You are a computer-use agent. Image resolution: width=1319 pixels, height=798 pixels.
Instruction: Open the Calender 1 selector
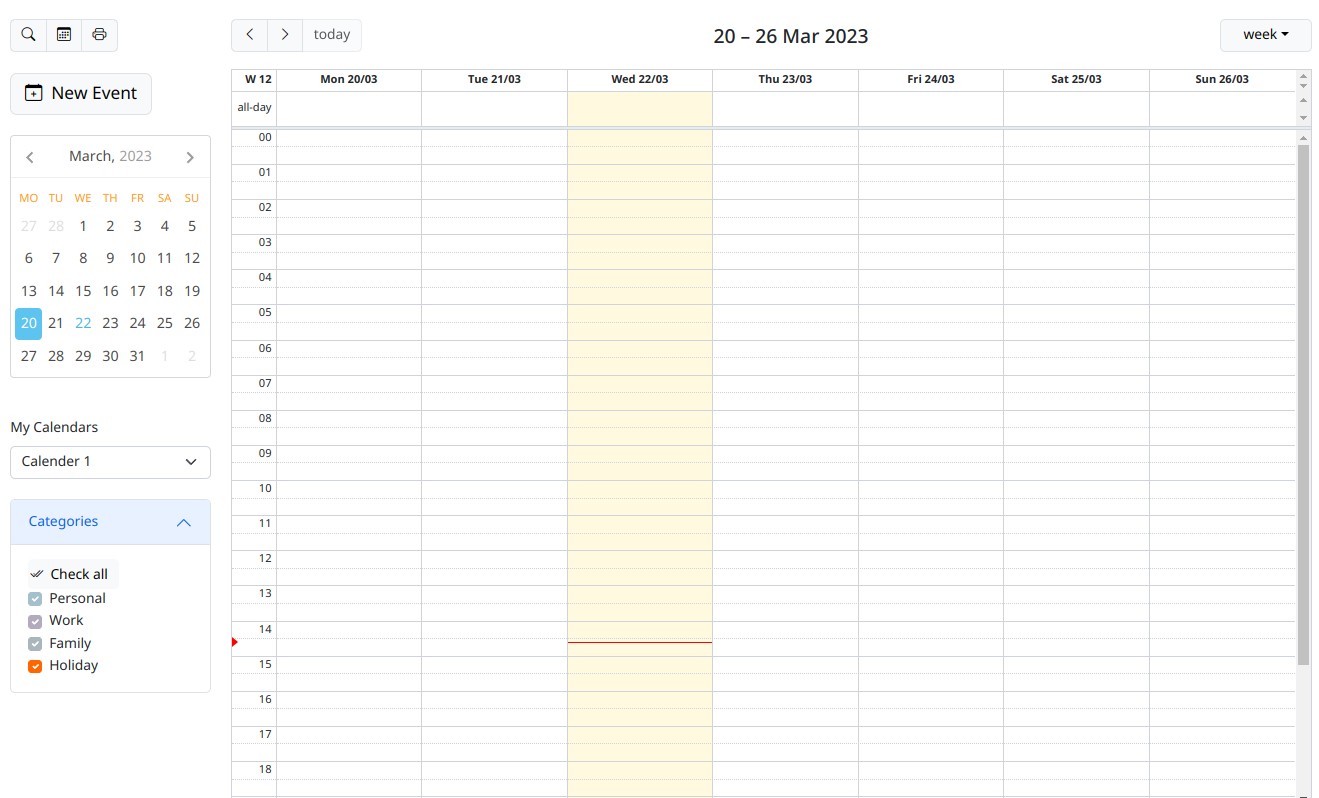point(110,462)
